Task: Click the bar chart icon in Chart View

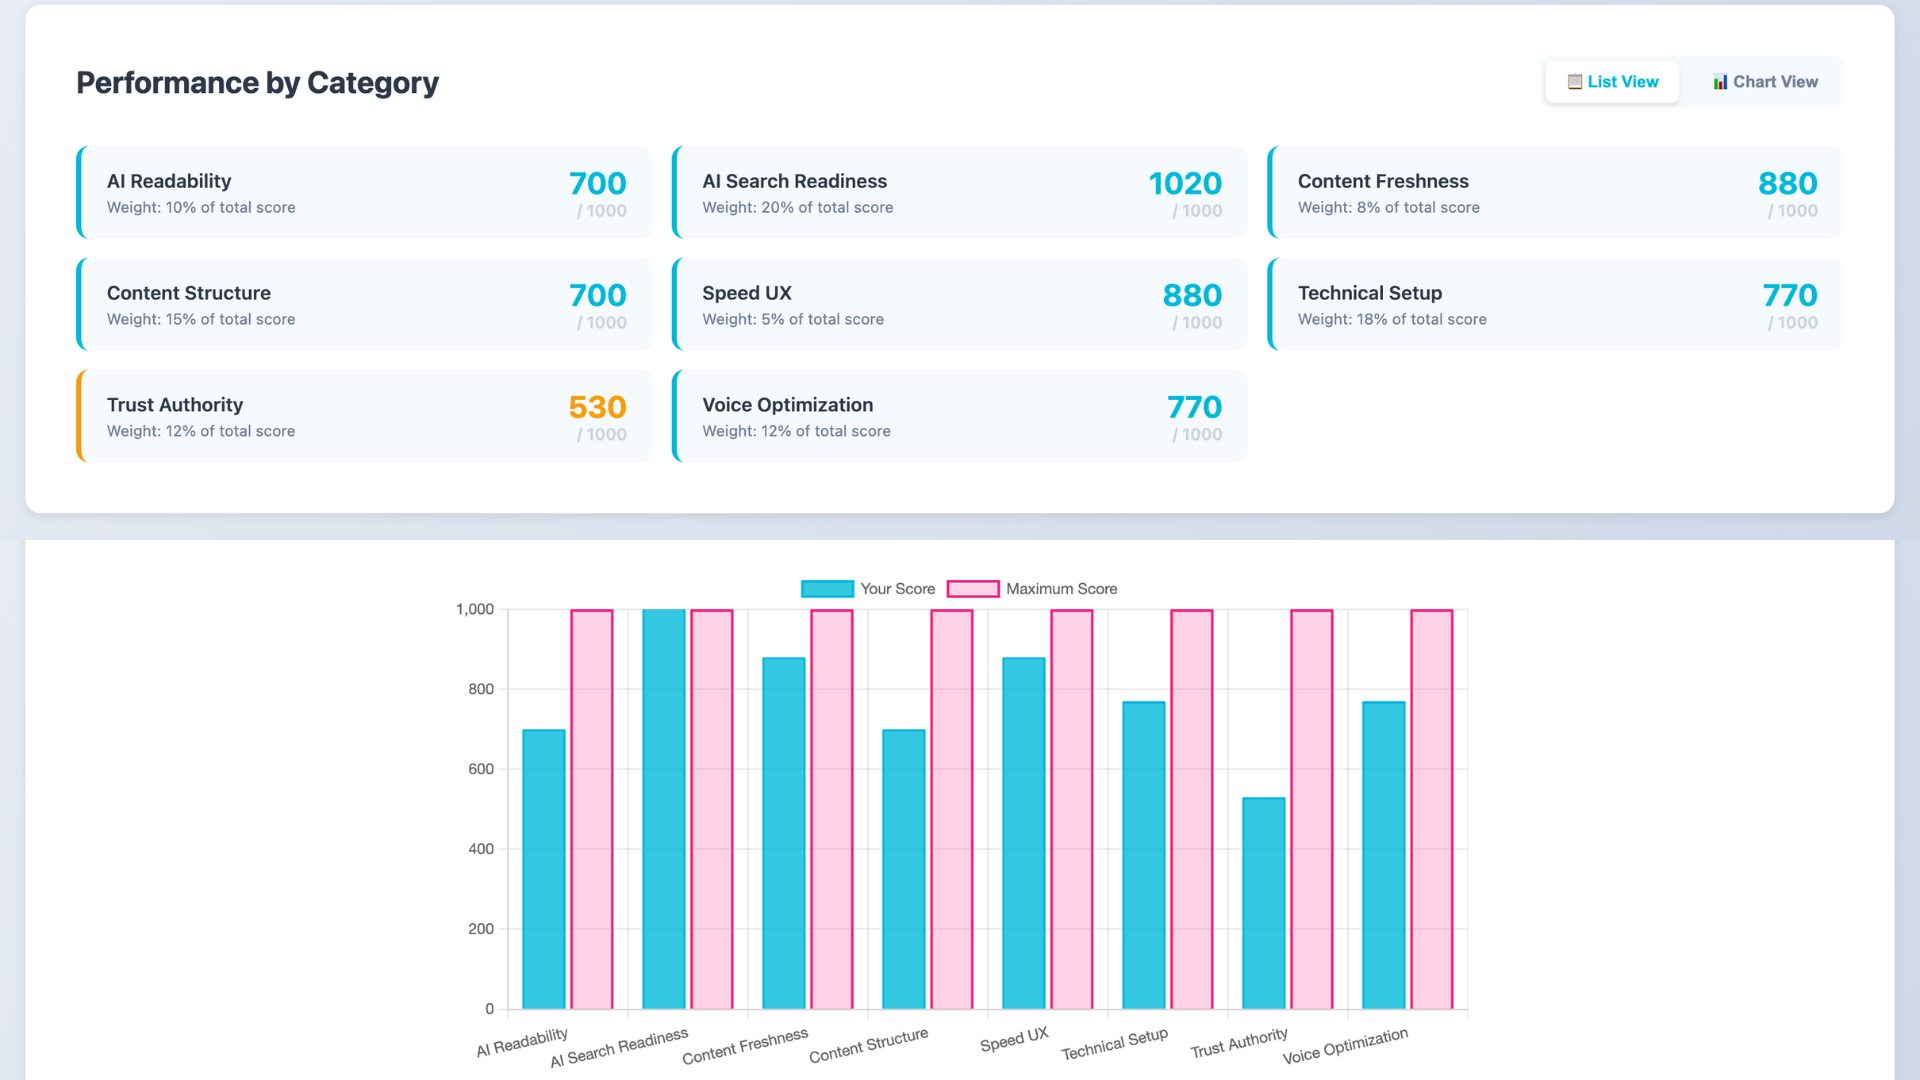Action: click(1720, 82)
